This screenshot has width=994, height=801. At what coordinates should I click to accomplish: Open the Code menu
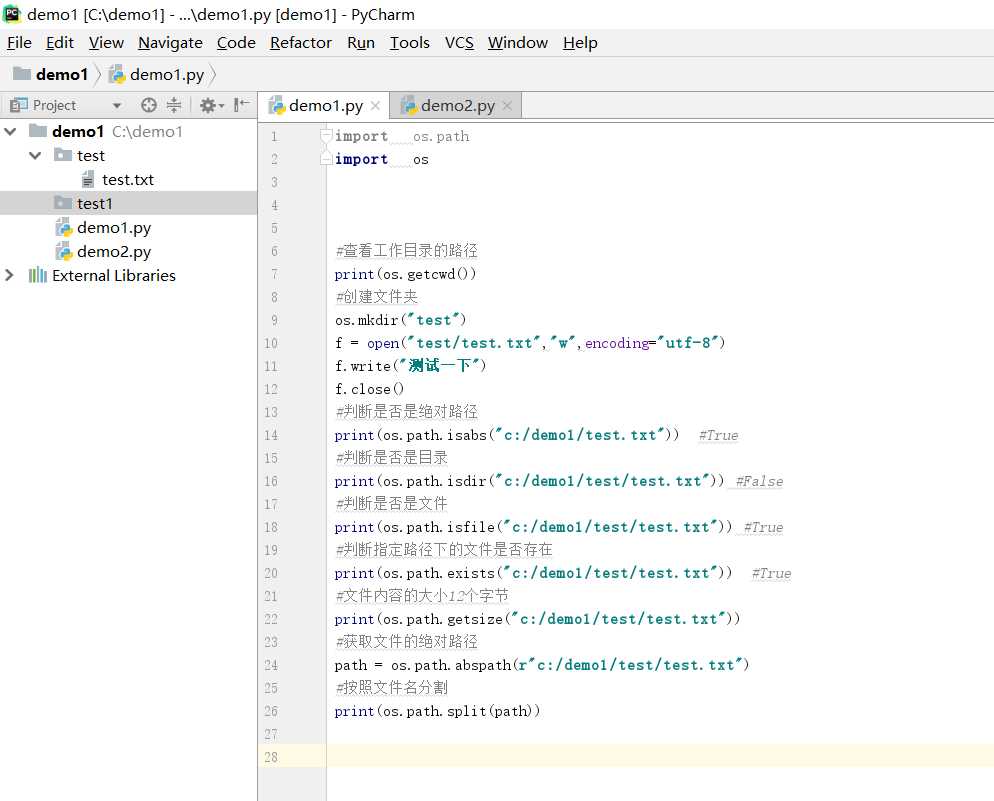pyautogui.click(x=236, y=42)
